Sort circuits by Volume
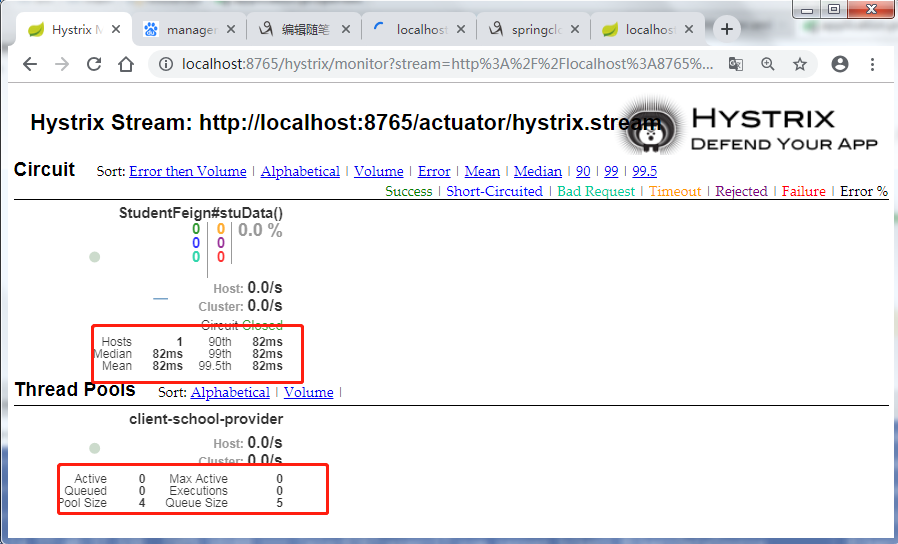 point(379,171)
